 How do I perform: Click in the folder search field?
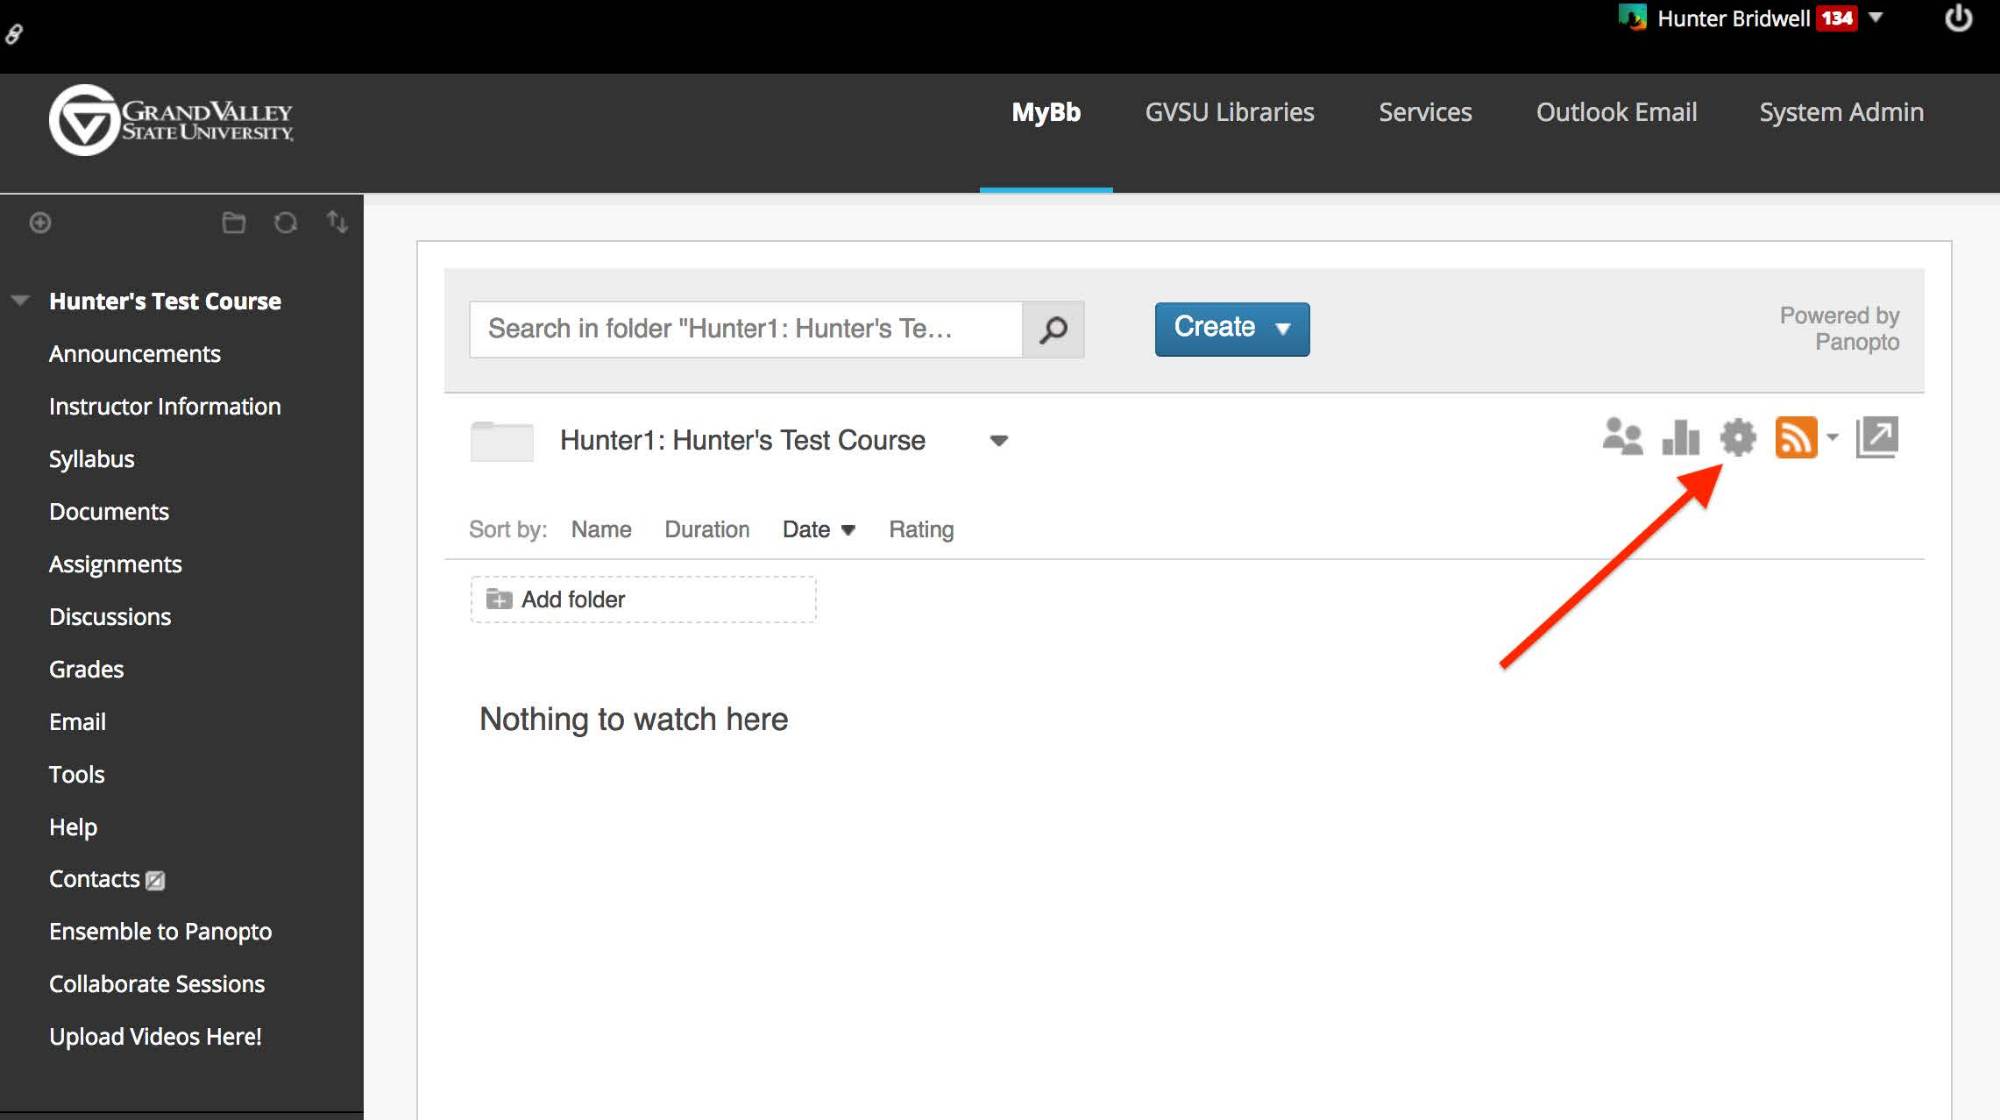745,329
